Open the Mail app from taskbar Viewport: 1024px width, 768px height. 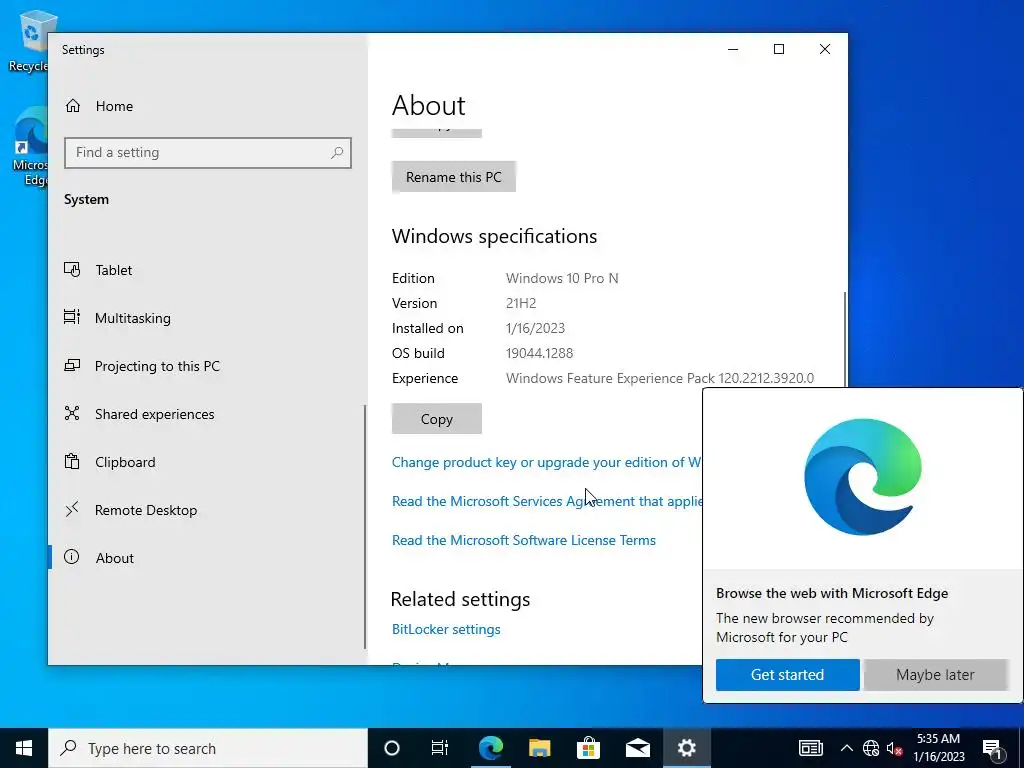tap(637, 748)
